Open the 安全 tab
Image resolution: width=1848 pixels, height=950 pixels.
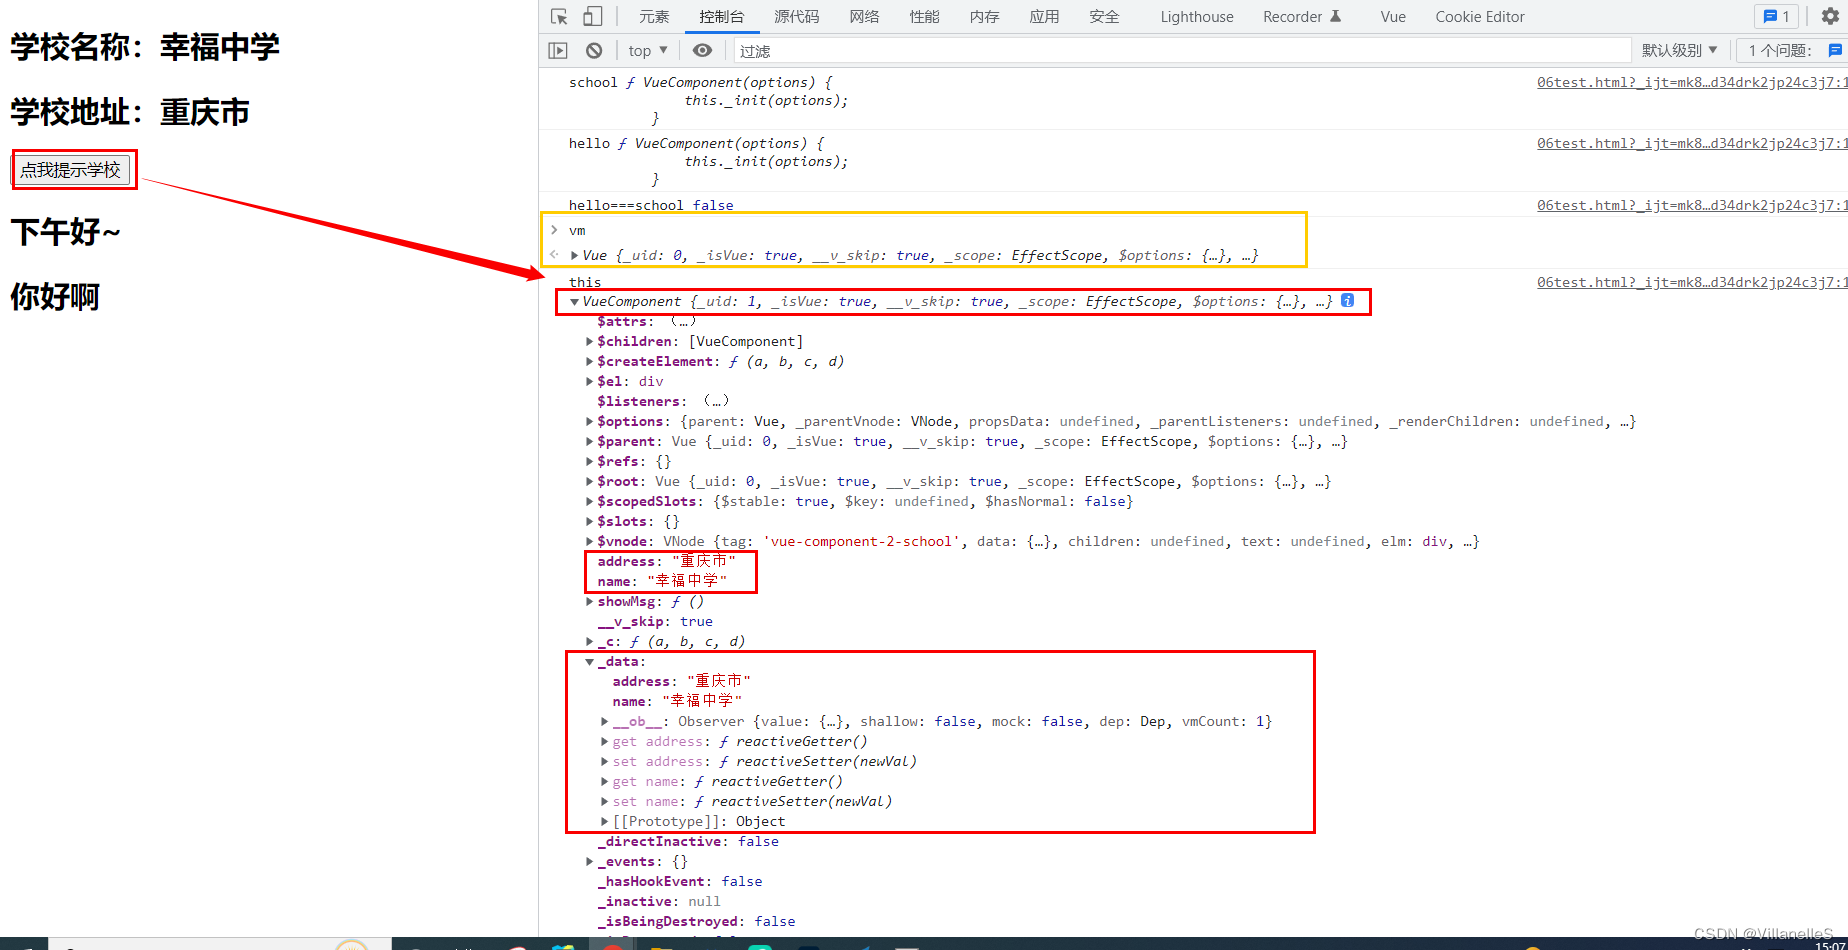[x=1105, y=17]
